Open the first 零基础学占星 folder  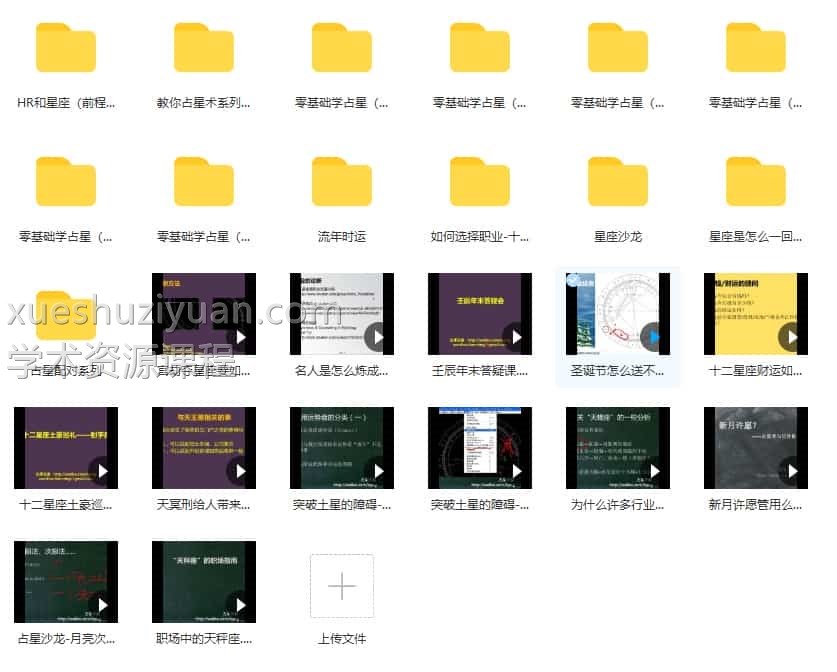click(x=340, y=47)
